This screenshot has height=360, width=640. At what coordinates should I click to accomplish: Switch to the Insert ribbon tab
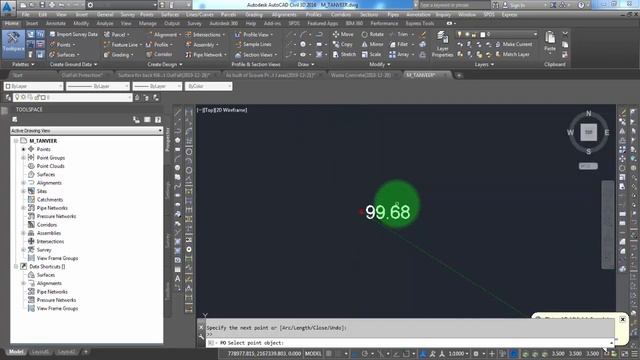(x=32, y=24)
